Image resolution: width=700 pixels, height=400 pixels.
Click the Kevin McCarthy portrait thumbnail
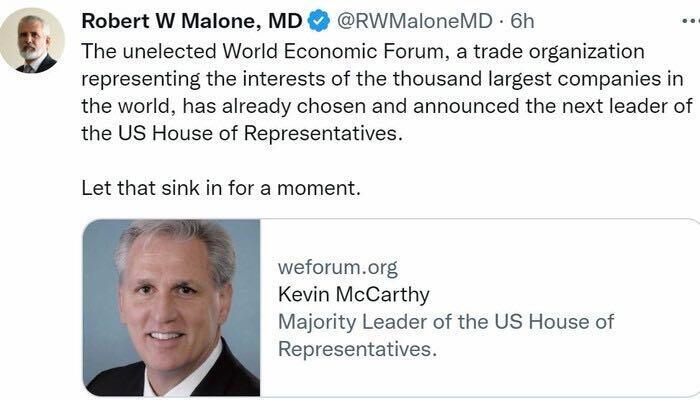(x=172, y=307)
